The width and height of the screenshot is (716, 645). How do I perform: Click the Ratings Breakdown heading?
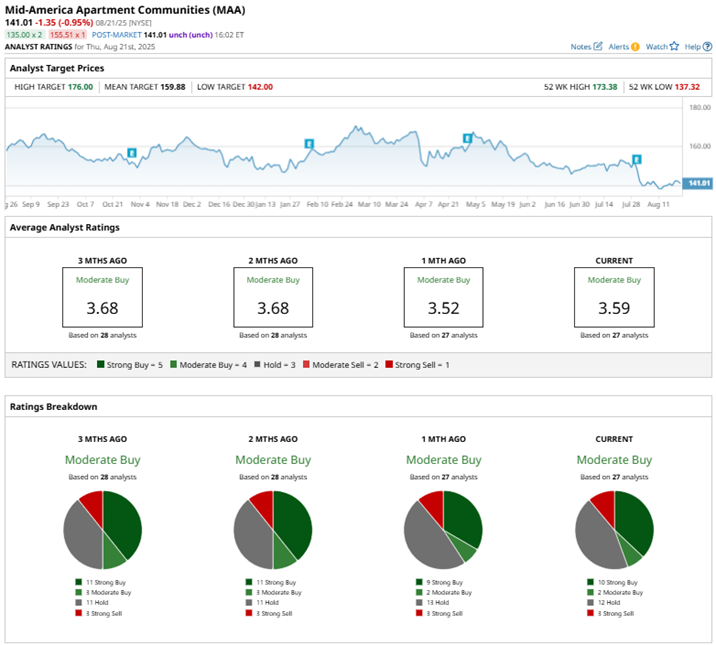pos(53,407)
